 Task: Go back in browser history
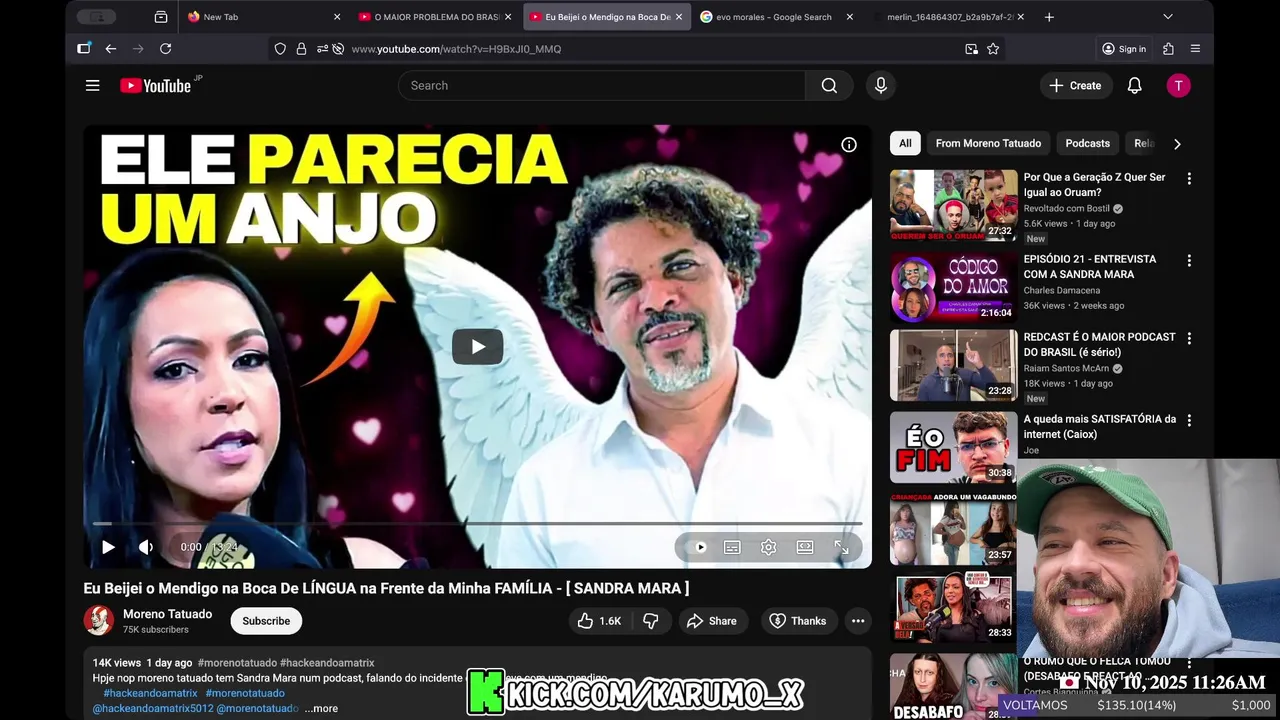pos(111,49)
